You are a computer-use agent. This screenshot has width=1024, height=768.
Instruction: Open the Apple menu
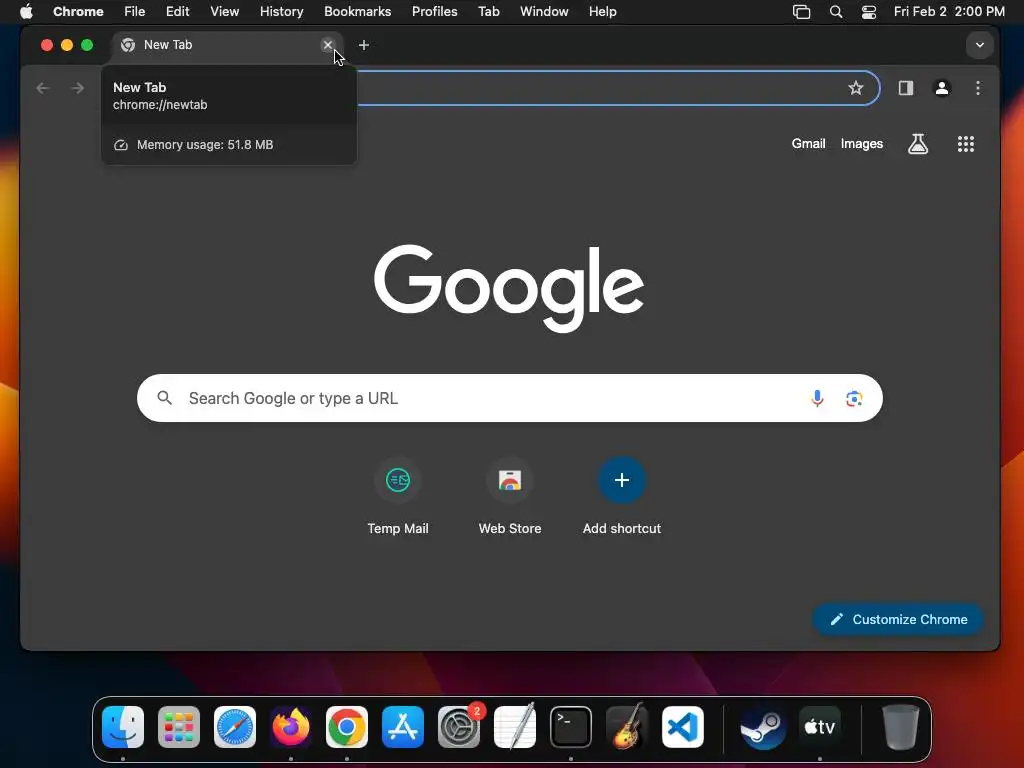point(26,11)
